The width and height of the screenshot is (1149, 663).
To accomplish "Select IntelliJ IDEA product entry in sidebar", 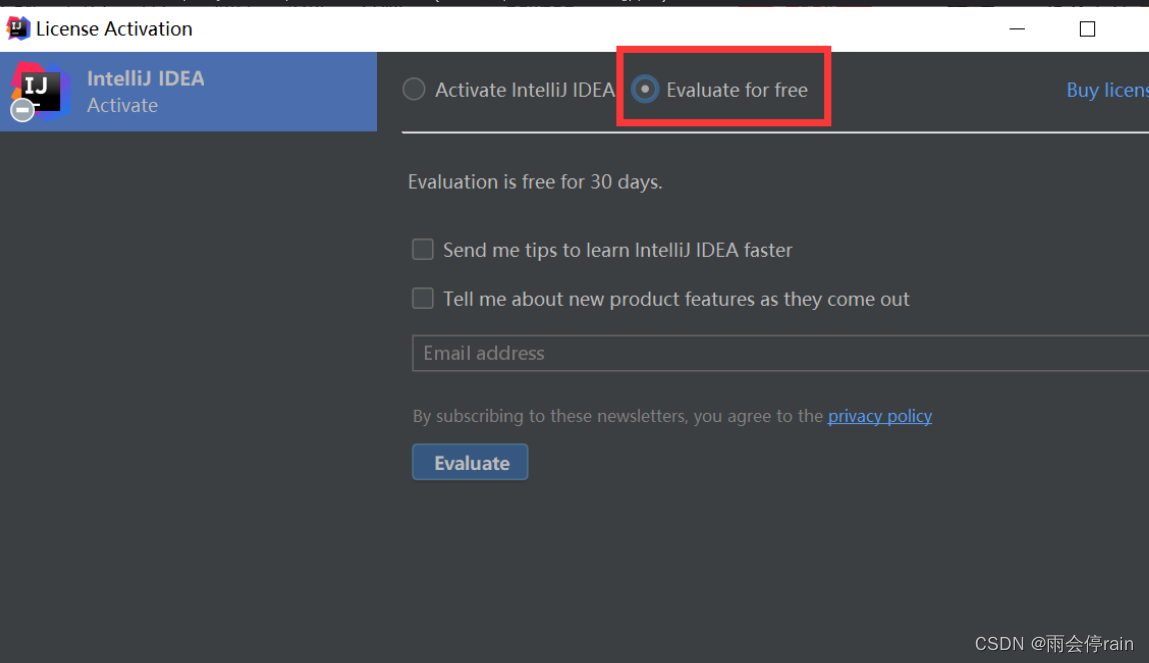I will pos(188,92).
